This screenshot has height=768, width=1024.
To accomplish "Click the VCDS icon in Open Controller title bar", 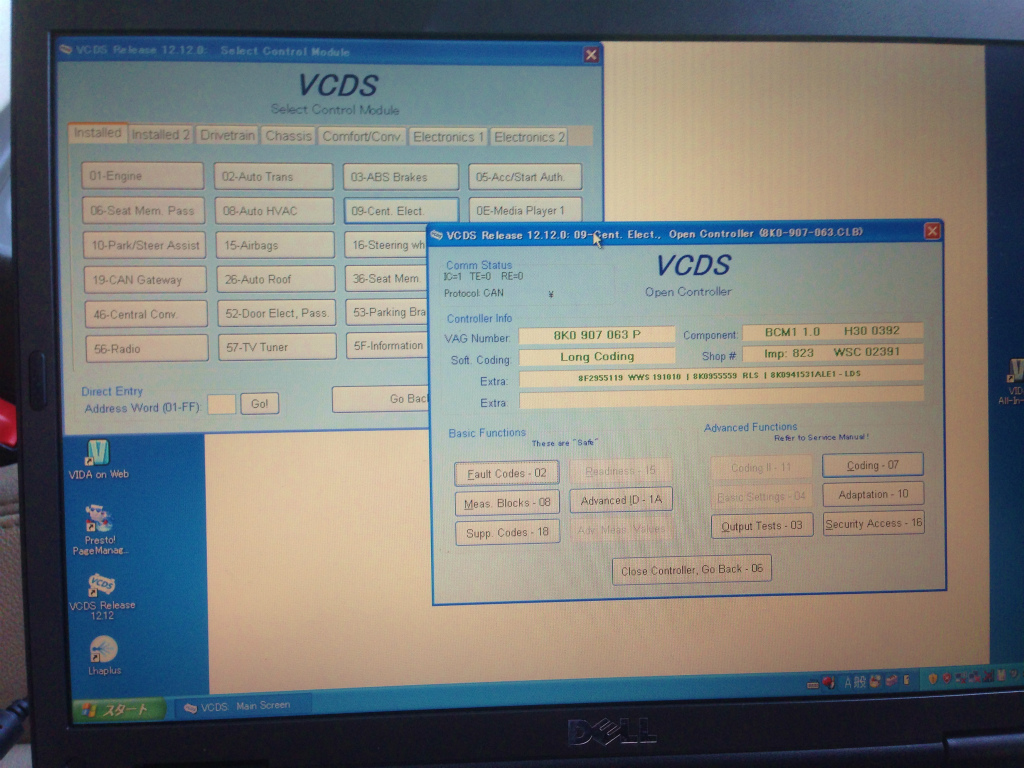I will 437,235.
